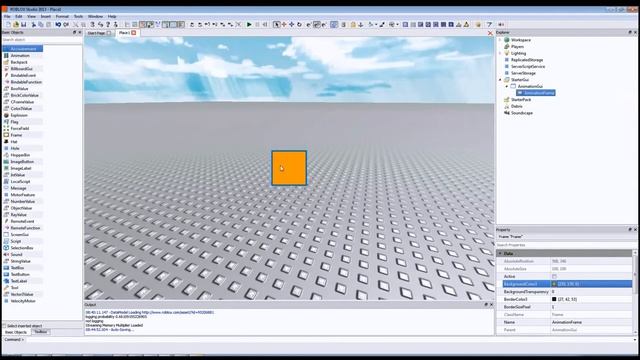Viewport: 640px width, 360px height.
Task: Select ServerStorage in the Explorer
Action: pos(523,73)
